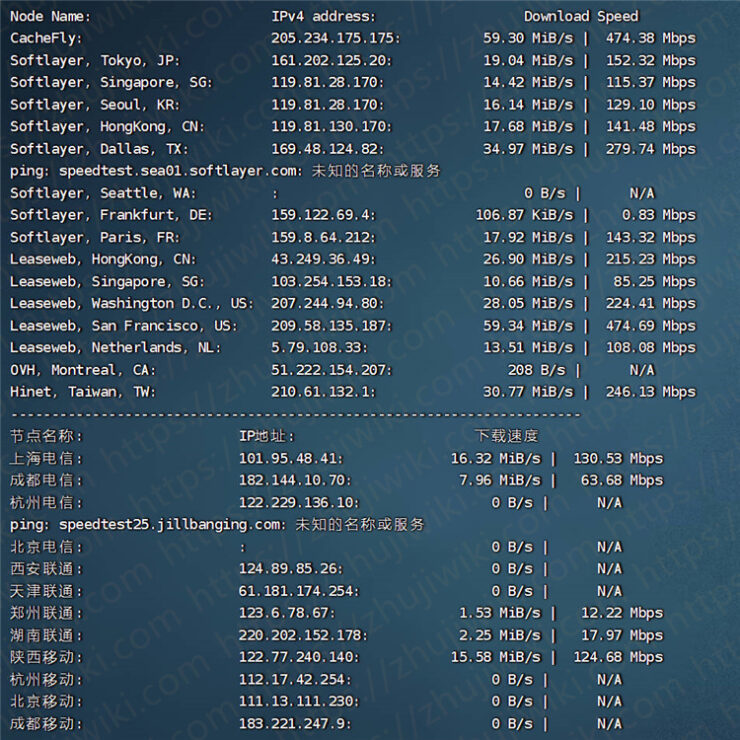This screenshot has width=740, height=740.
Task: Click the 'Softlayer, Tokyo, JP:' node name
Action: pos(95,60)
